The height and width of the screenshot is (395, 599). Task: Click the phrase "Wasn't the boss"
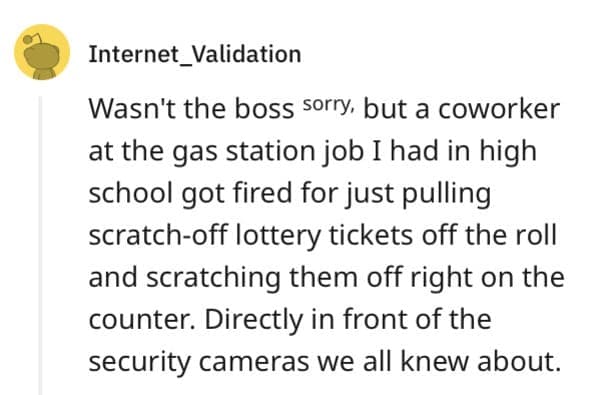(x=191, y=109)
